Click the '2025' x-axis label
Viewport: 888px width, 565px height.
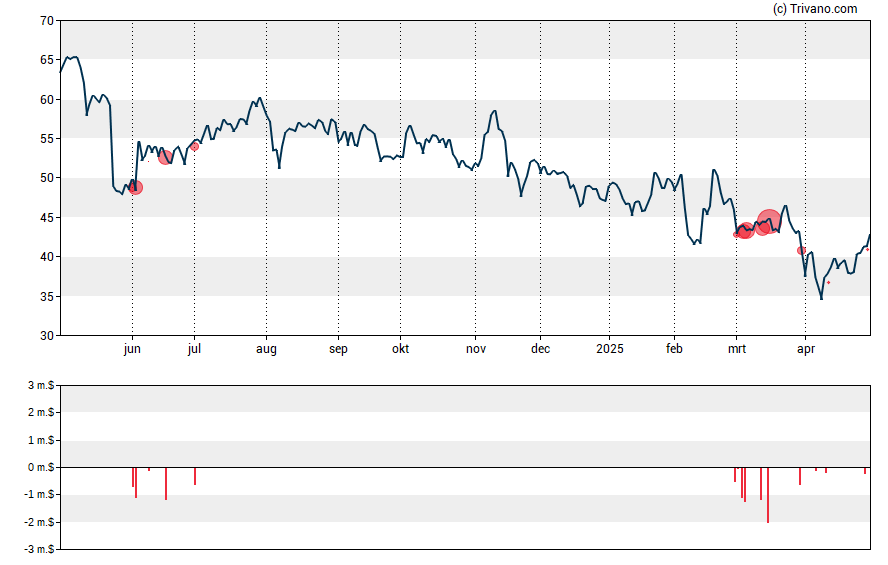click(x=610, y=348)
